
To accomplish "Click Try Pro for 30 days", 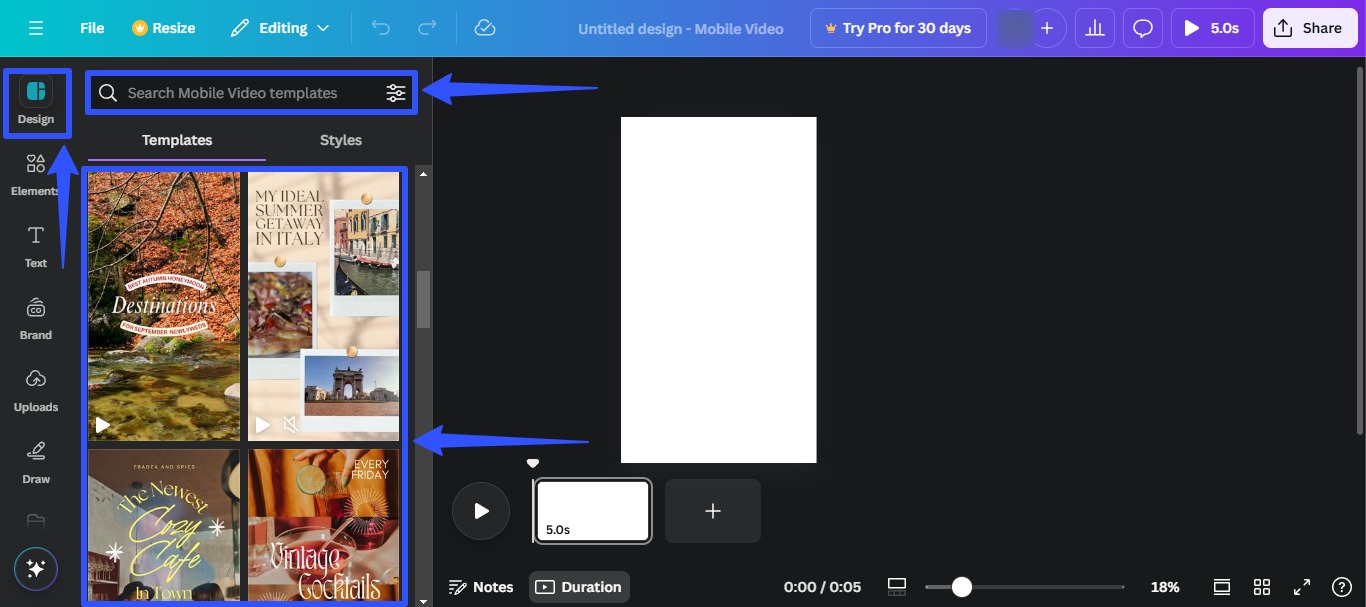I will [897, 27].
